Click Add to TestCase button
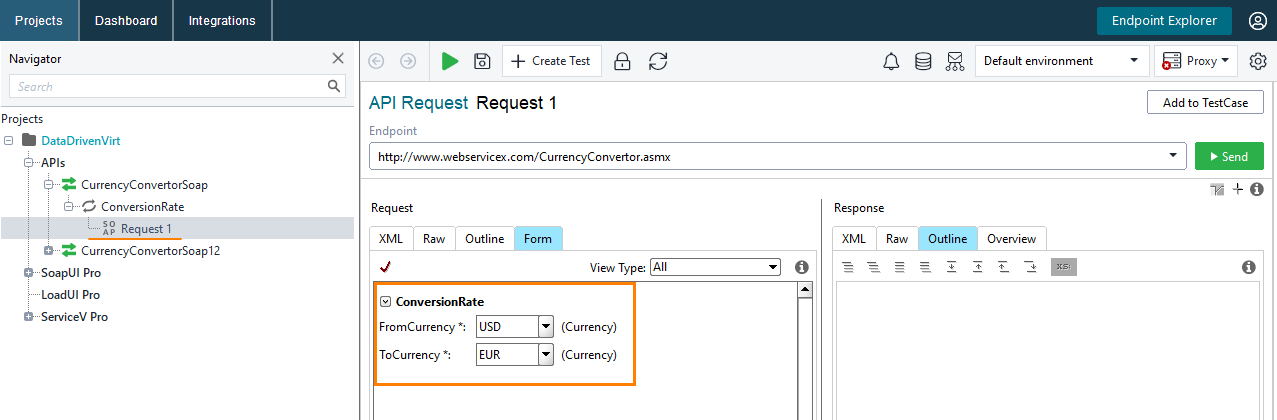 (x=1205, y=102)
